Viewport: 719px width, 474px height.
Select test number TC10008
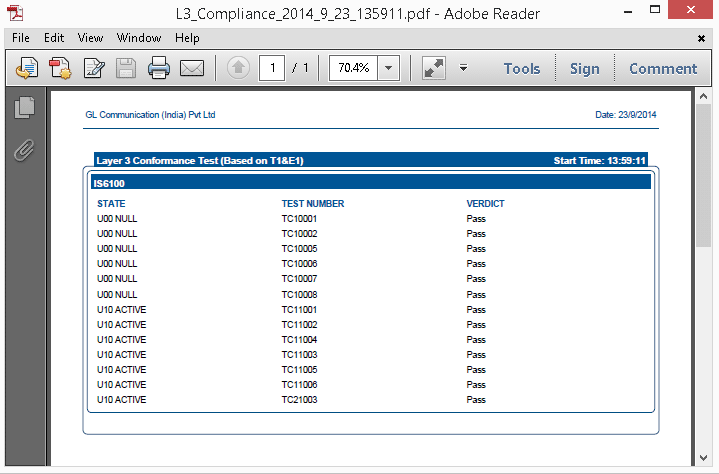click(299, 295)
